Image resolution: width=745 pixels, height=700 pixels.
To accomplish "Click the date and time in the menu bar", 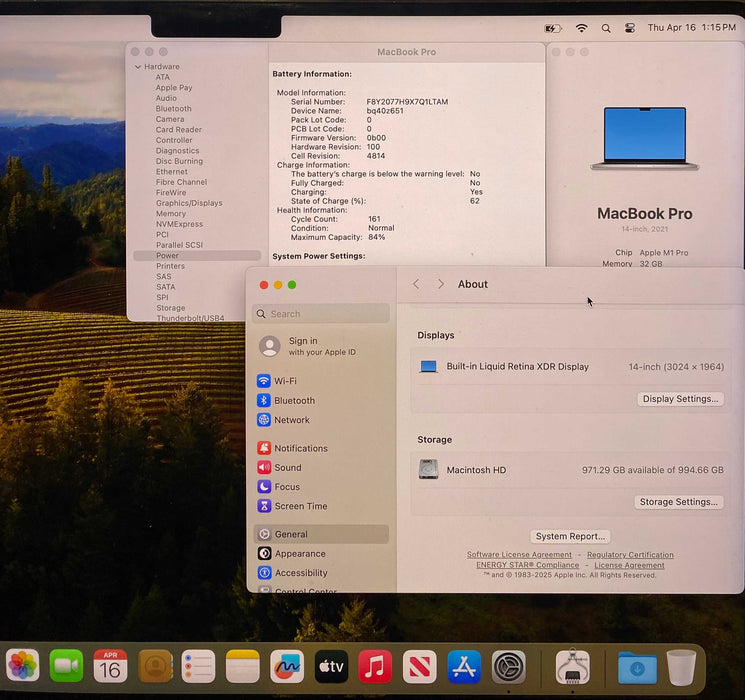I will point(691,28).
